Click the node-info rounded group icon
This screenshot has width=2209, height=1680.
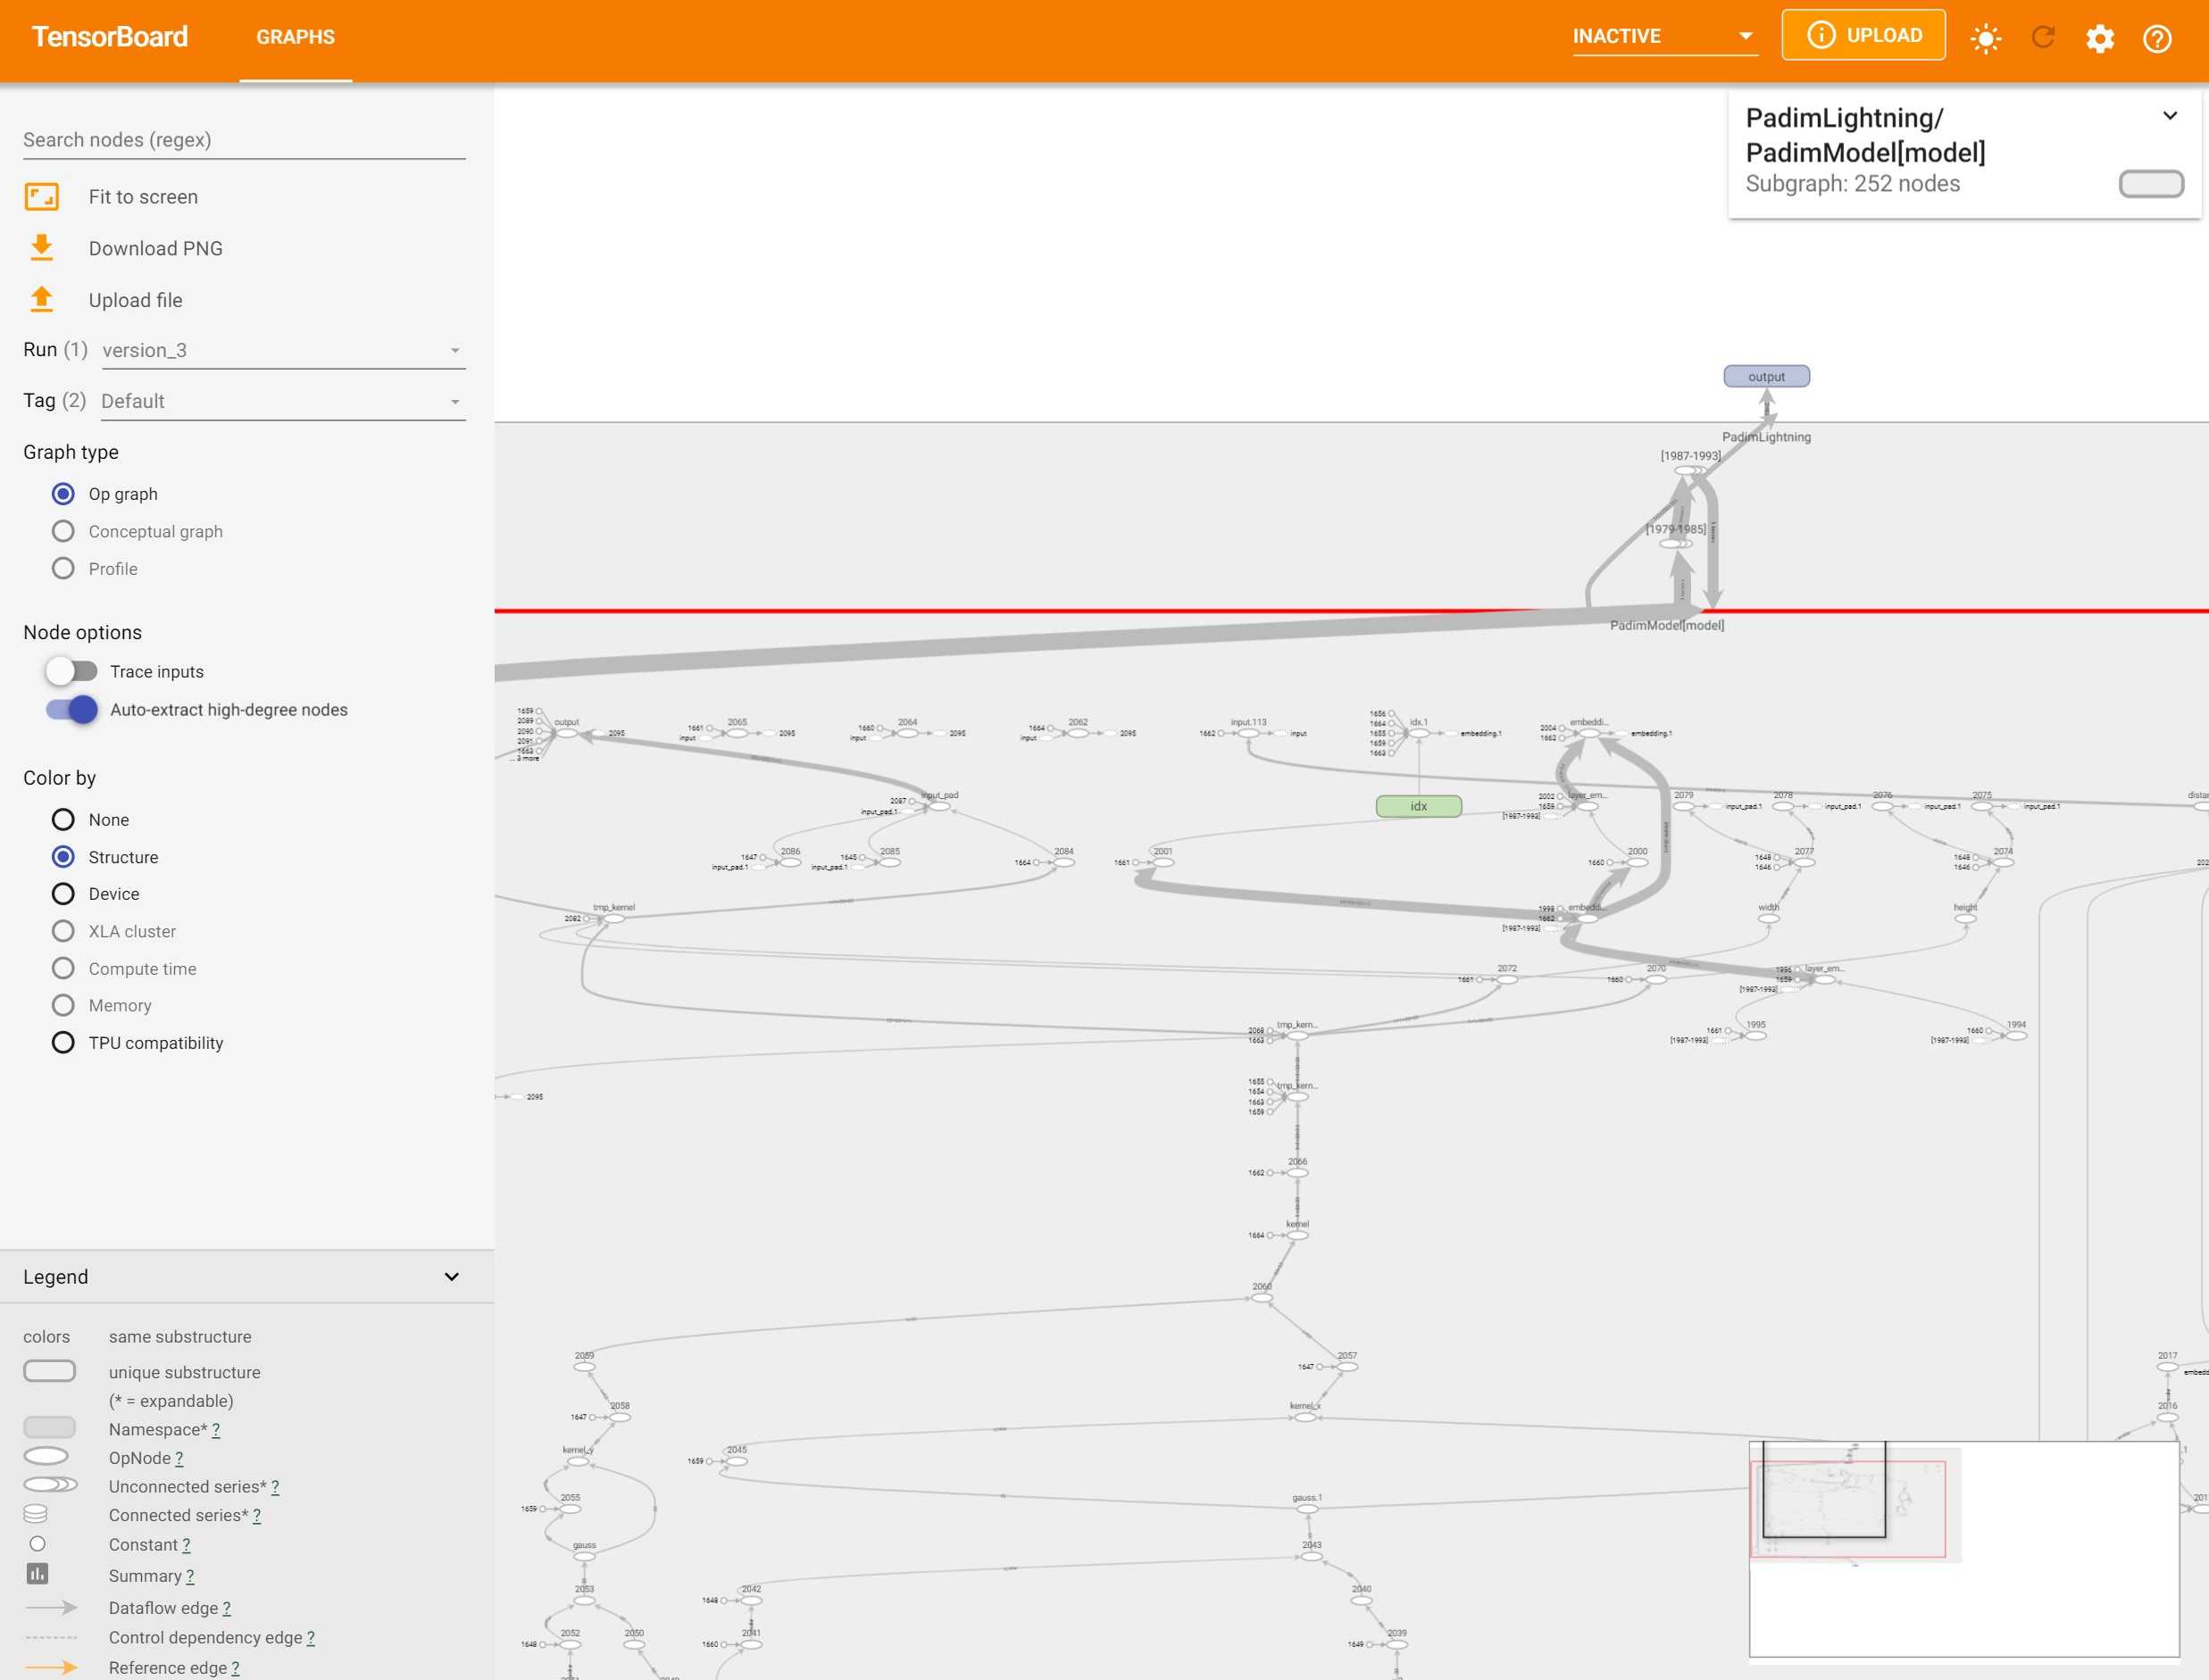pos(2151,184)
